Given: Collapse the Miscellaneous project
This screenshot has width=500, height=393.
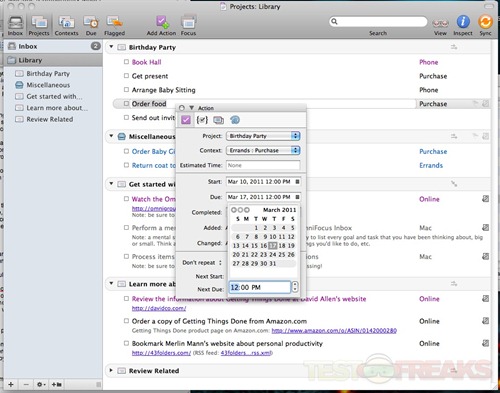Looking at the screenshot, I should [x=111, y=136].
